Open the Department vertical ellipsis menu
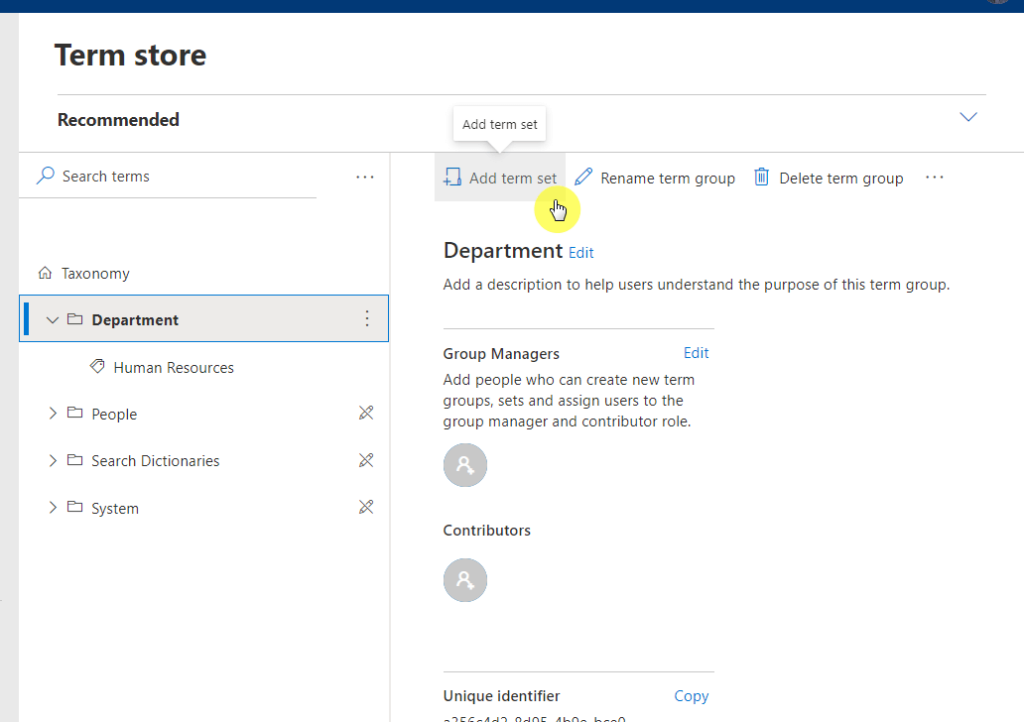1024x722 pixels. point(367,319)
